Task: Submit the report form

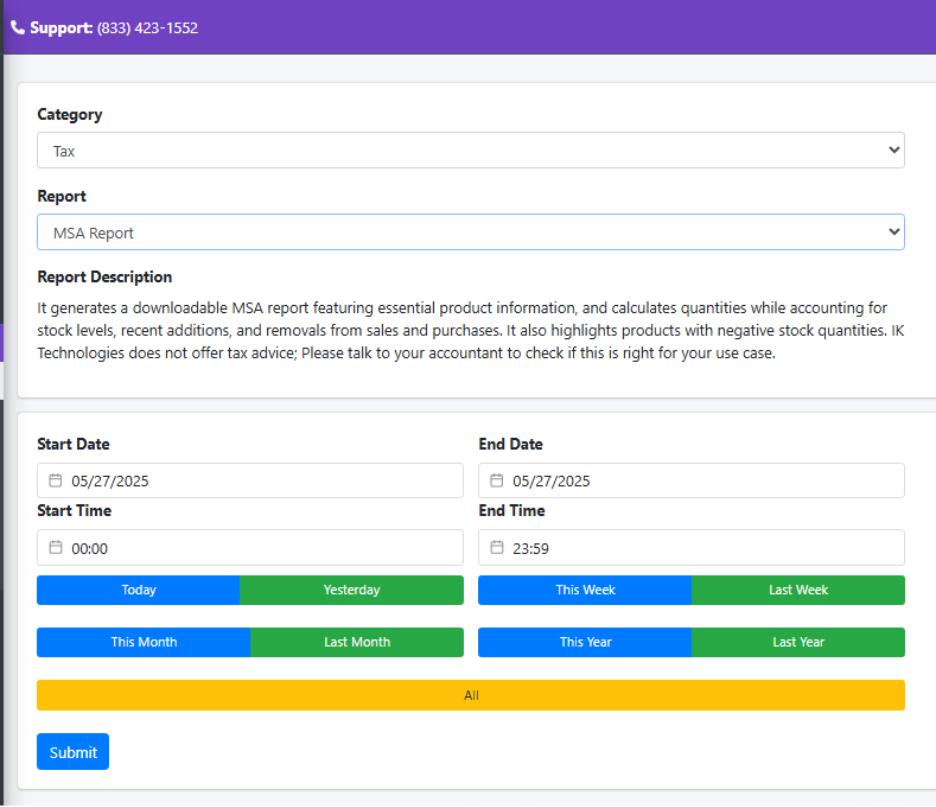Action: click(73, 752)
